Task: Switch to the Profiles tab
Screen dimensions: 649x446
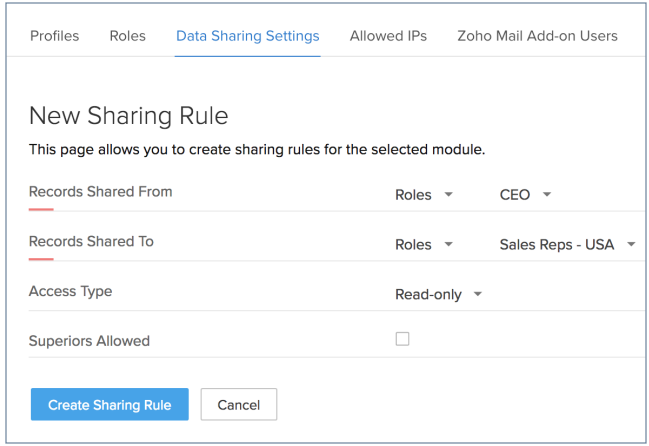Action: pos(54,36)
